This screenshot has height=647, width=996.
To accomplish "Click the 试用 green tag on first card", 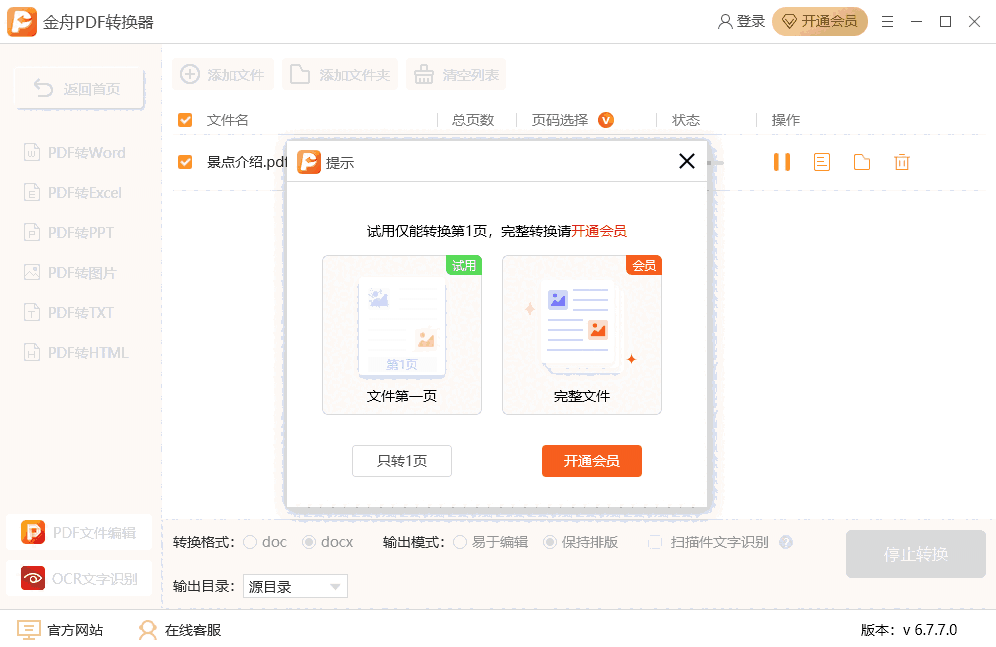I will tap(464, 265).
